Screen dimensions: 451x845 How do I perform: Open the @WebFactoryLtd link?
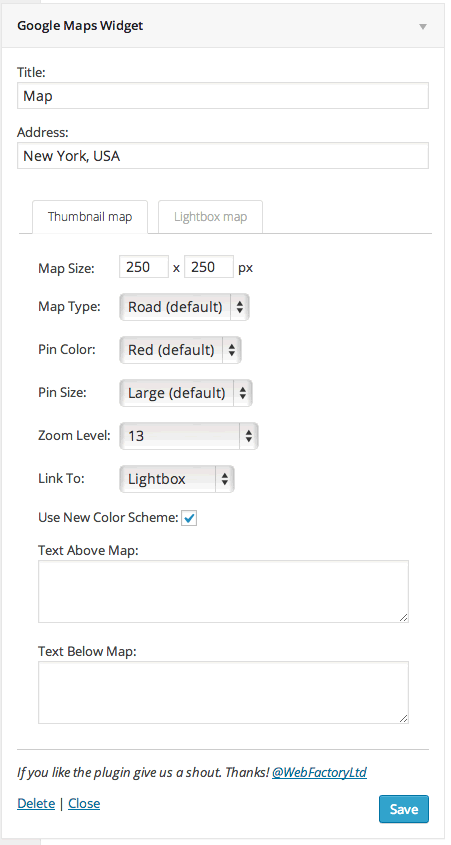point(320,773)
